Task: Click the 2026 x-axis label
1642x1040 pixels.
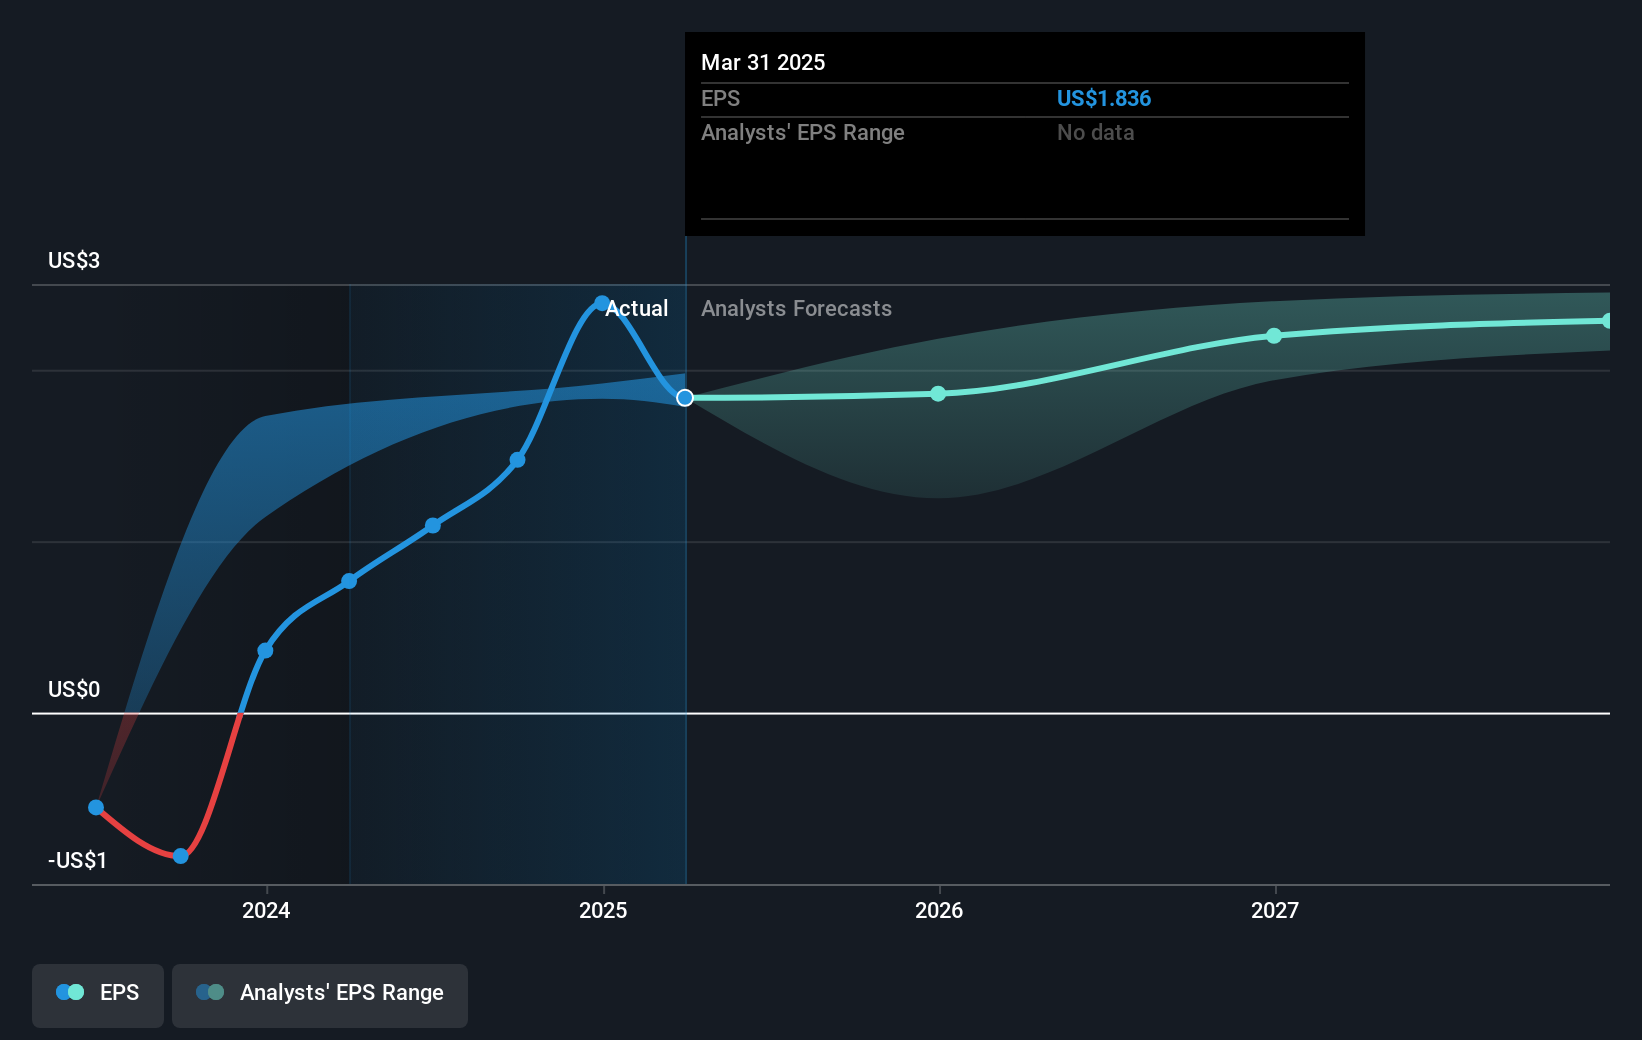Action: pos(939,910)
